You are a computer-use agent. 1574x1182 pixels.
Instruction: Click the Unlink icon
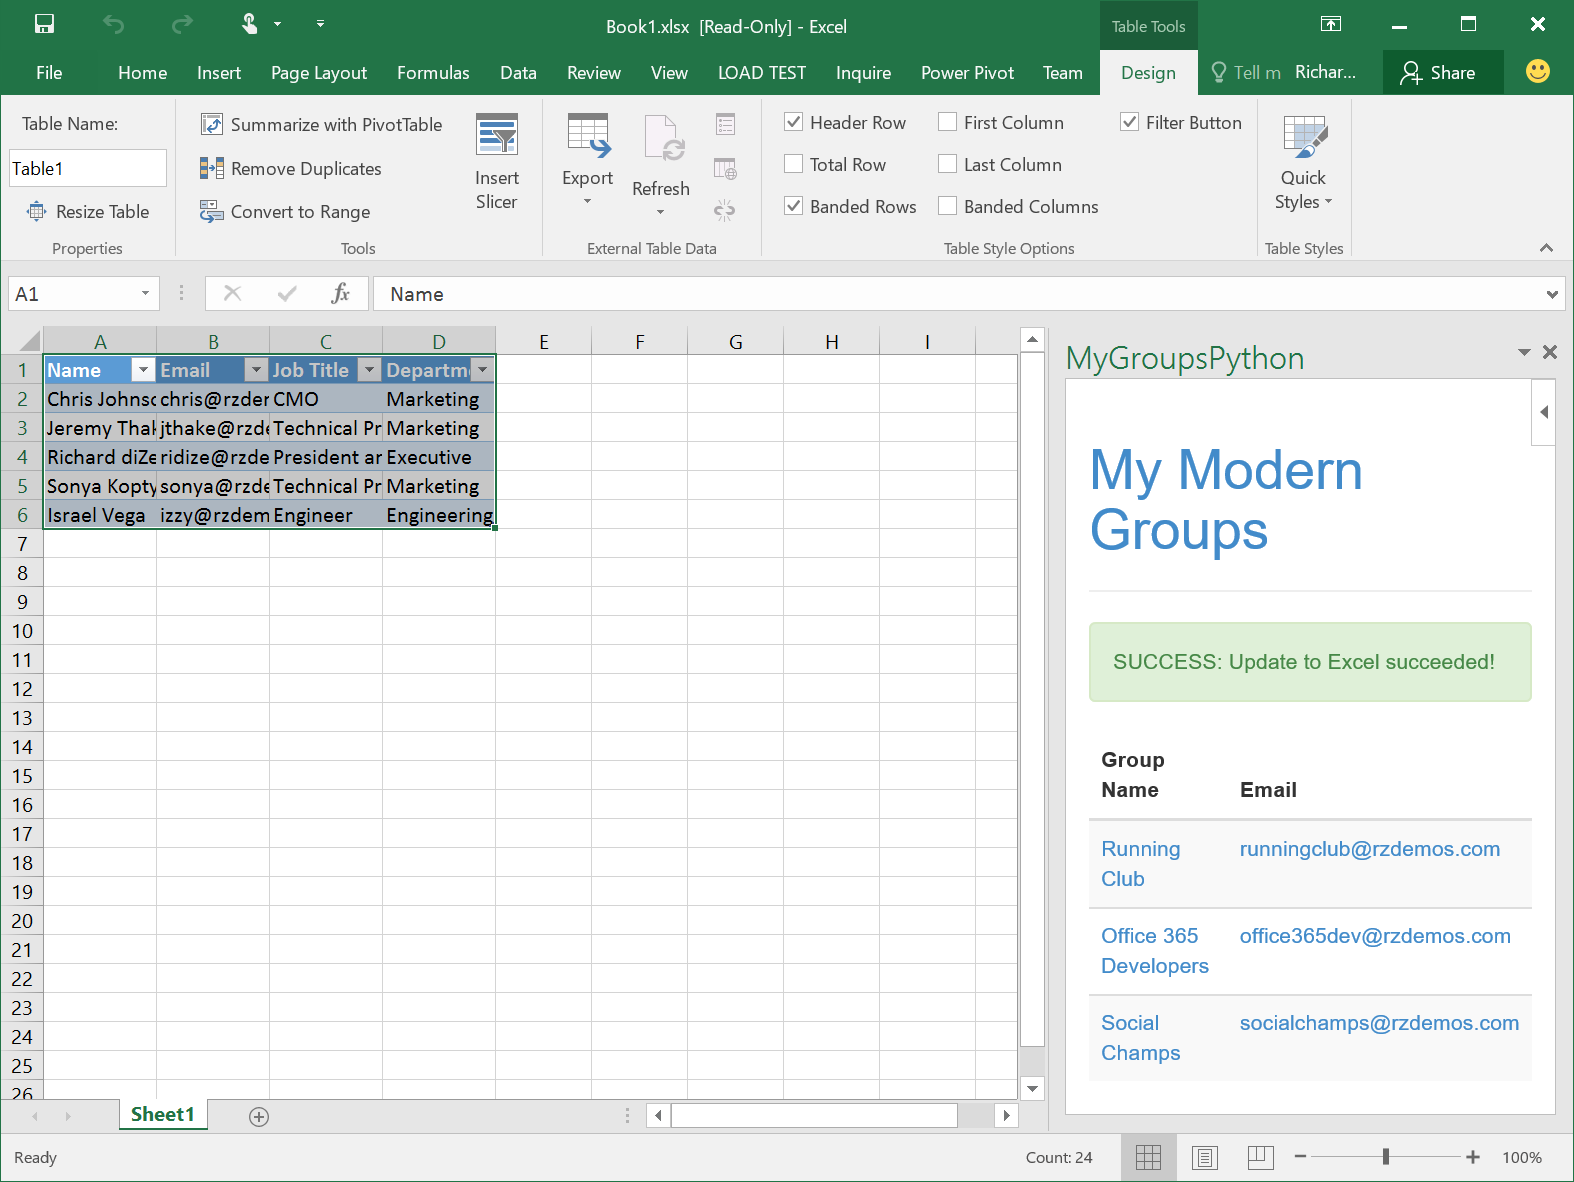coord(725,210)
